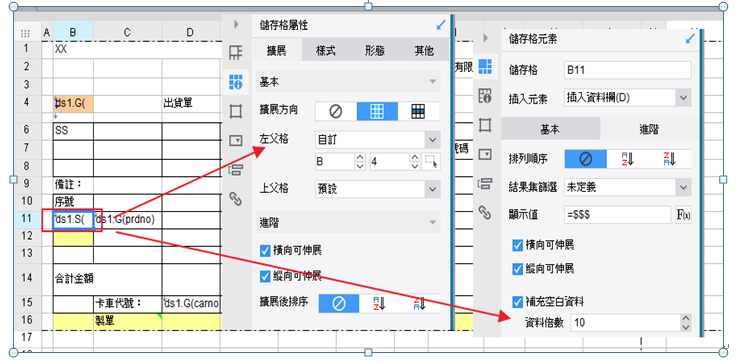Set 排列順序 to descending Z-A
The image size is (743, 362).
pos(670,159)
